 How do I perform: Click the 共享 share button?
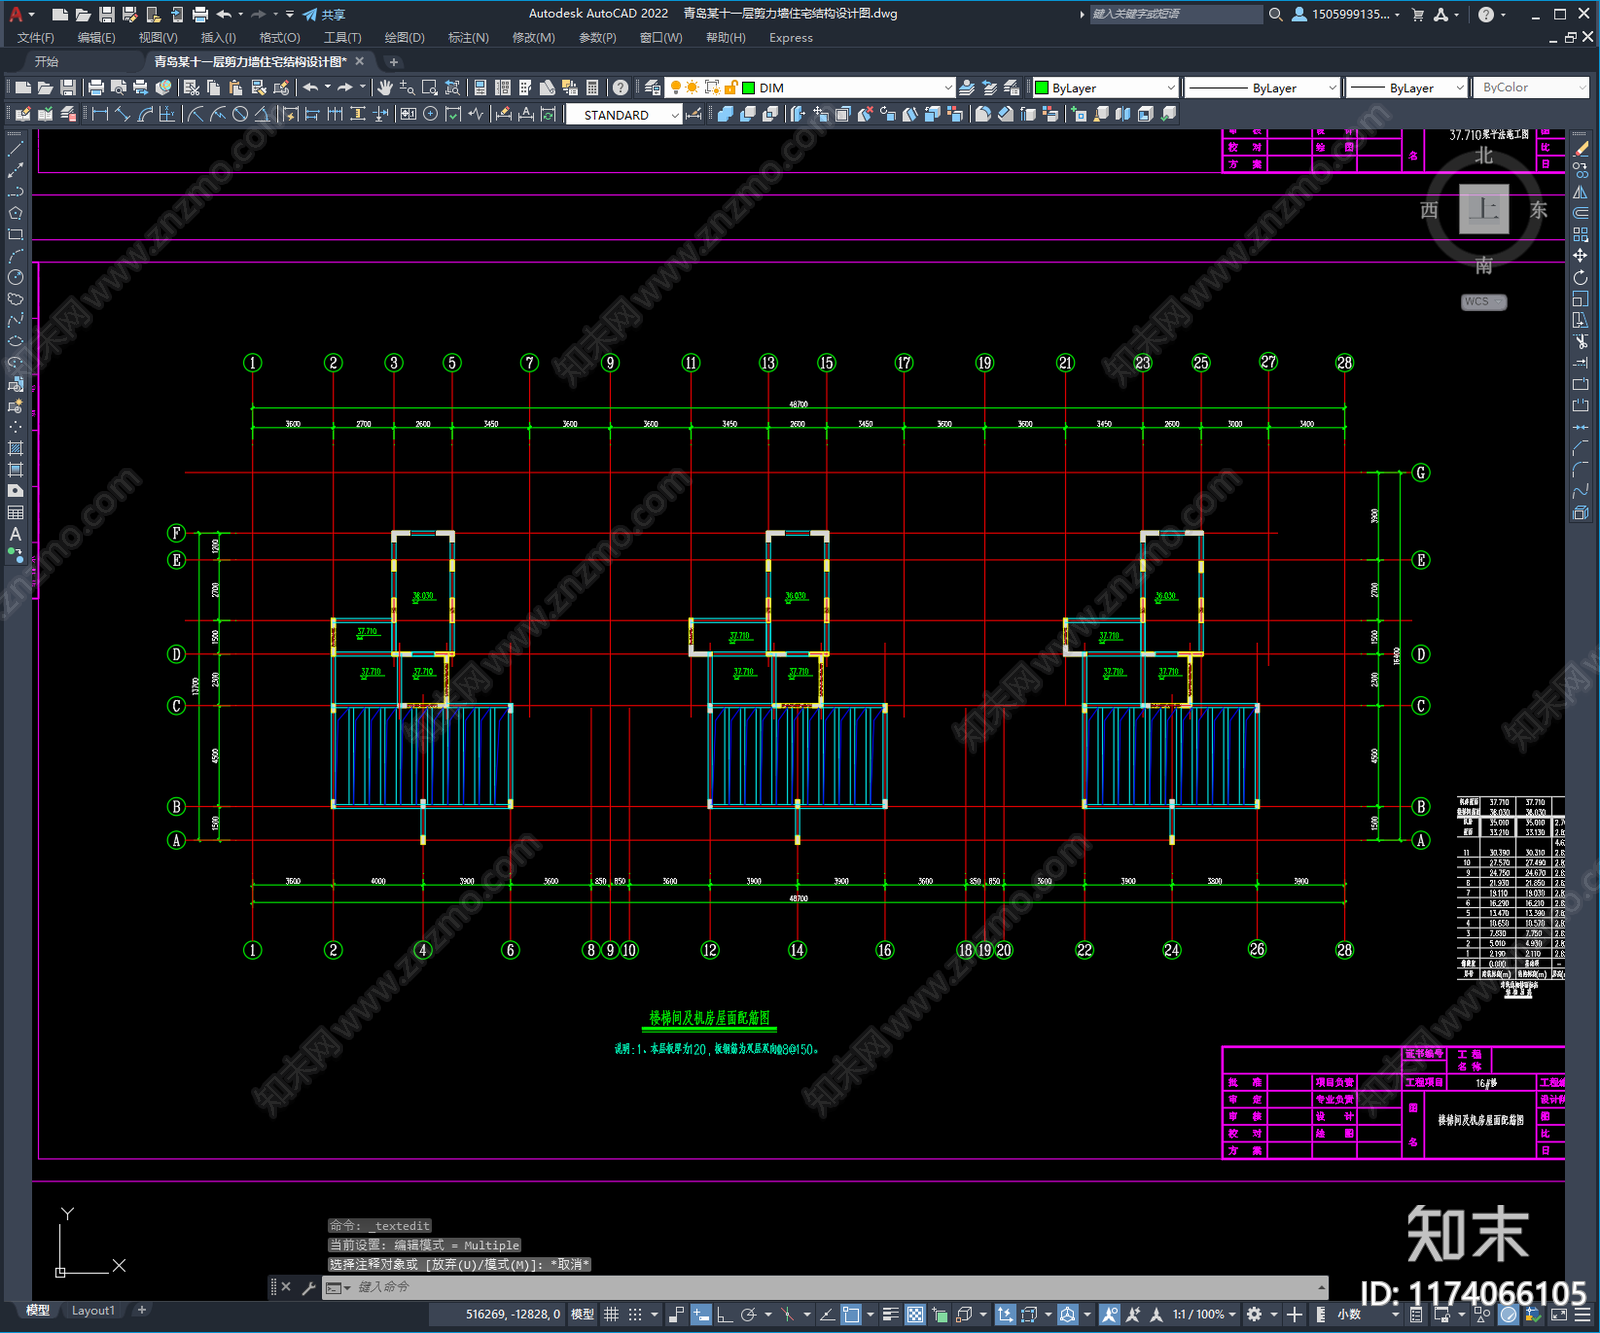tap(324, 14)
